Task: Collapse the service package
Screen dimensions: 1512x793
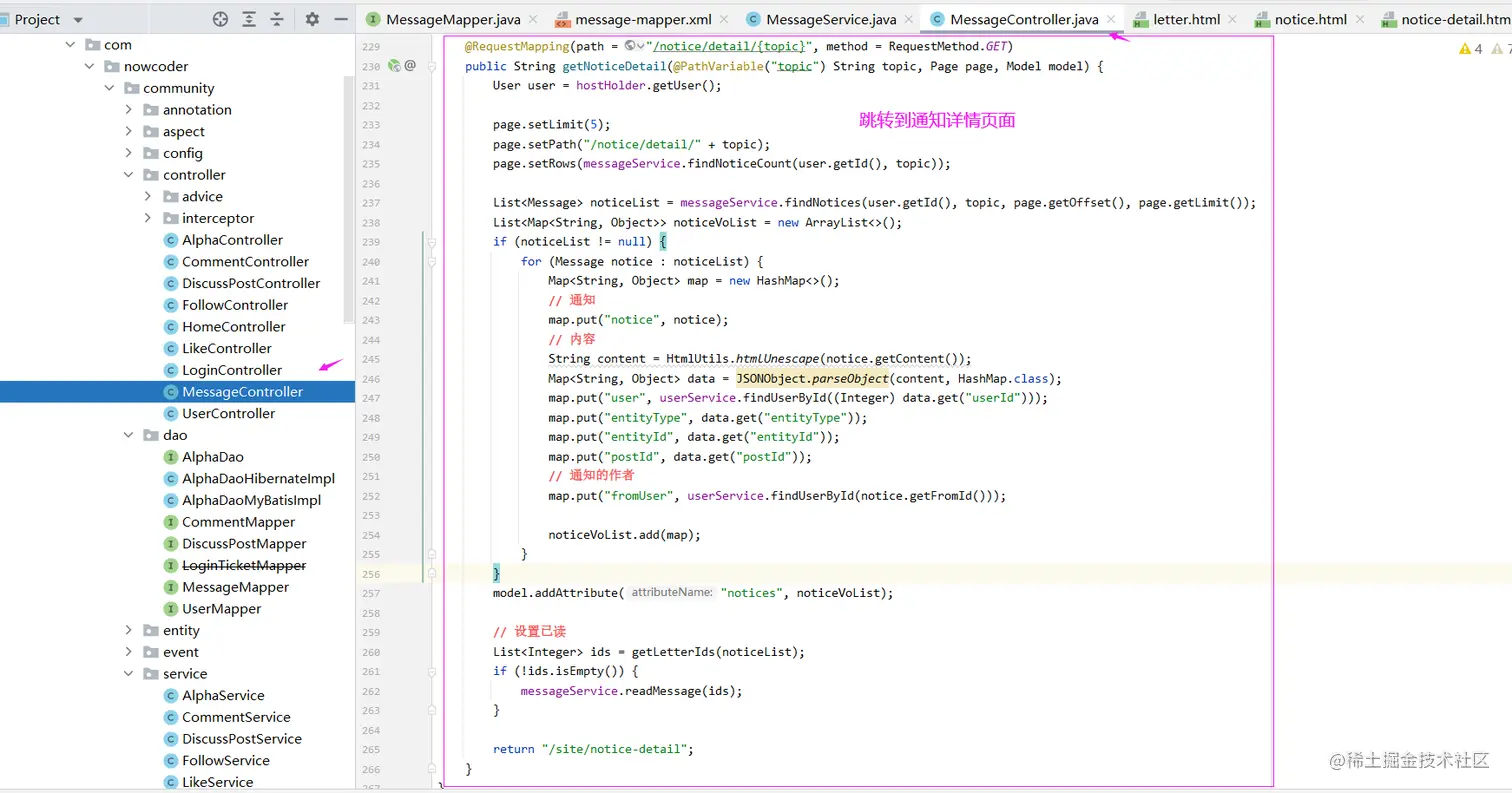Action: pyautogui.click(x=128, y=674)
